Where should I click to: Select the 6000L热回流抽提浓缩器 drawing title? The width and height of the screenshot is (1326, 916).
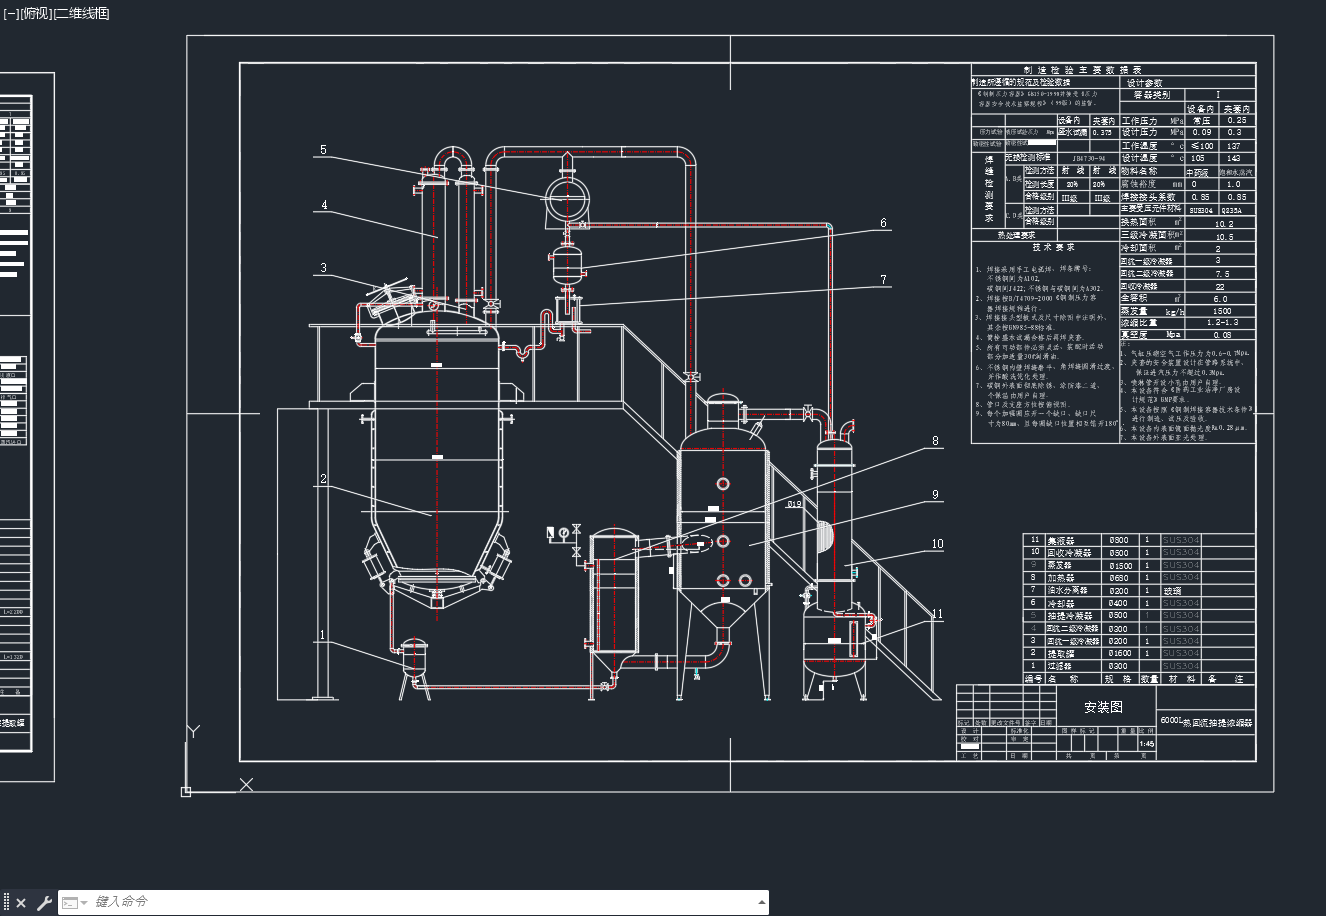pos(1206,721)
